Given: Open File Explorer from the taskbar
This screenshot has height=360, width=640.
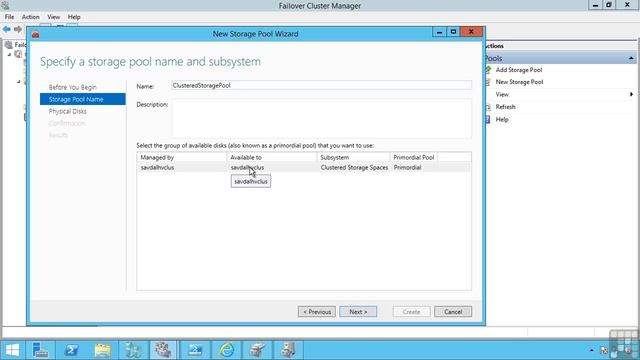Looking at the screenshot, I should (x=102, y=350).
